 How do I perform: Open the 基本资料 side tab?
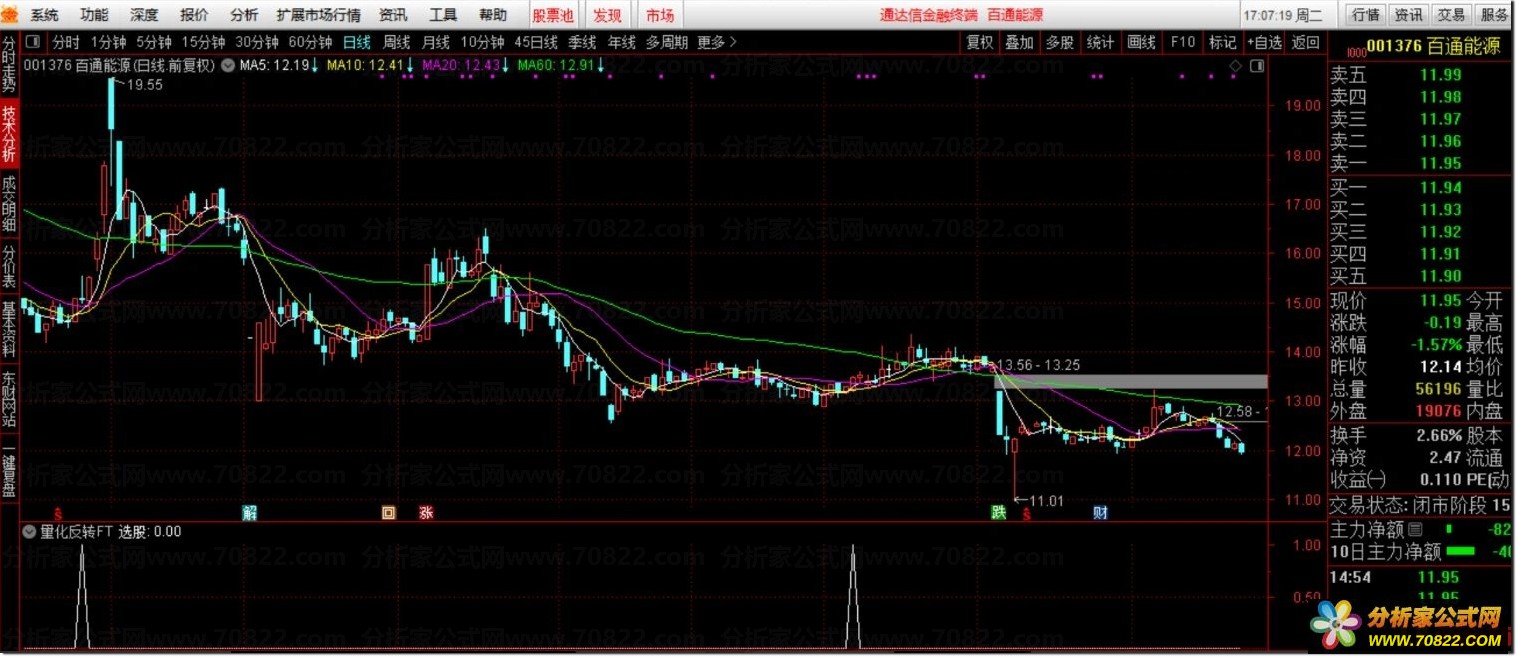tap(9, 330)
